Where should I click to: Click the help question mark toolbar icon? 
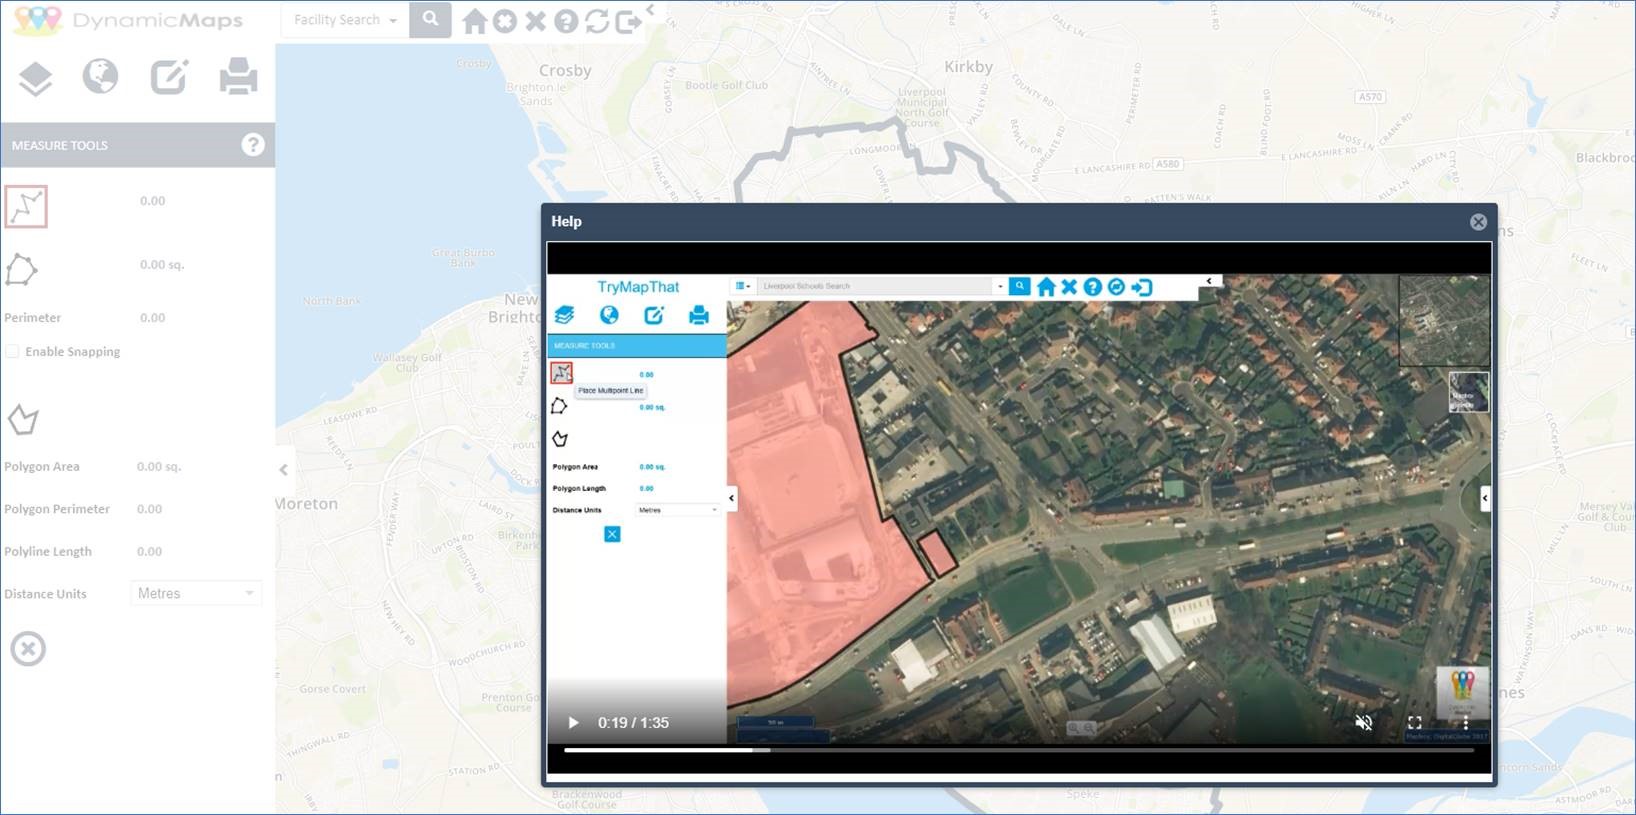tap(566, 21)
